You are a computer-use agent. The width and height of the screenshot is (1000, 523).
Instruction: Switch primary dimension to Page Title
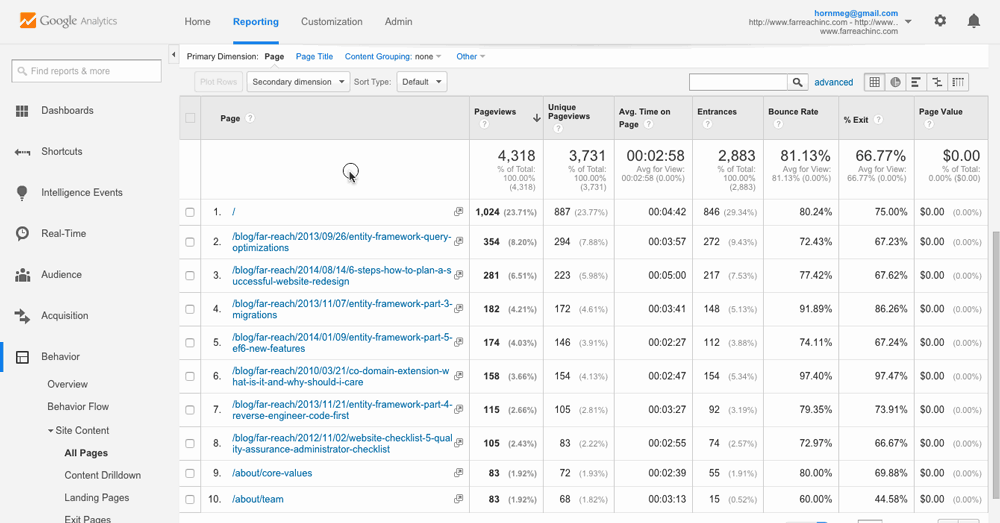pos(314,57)
